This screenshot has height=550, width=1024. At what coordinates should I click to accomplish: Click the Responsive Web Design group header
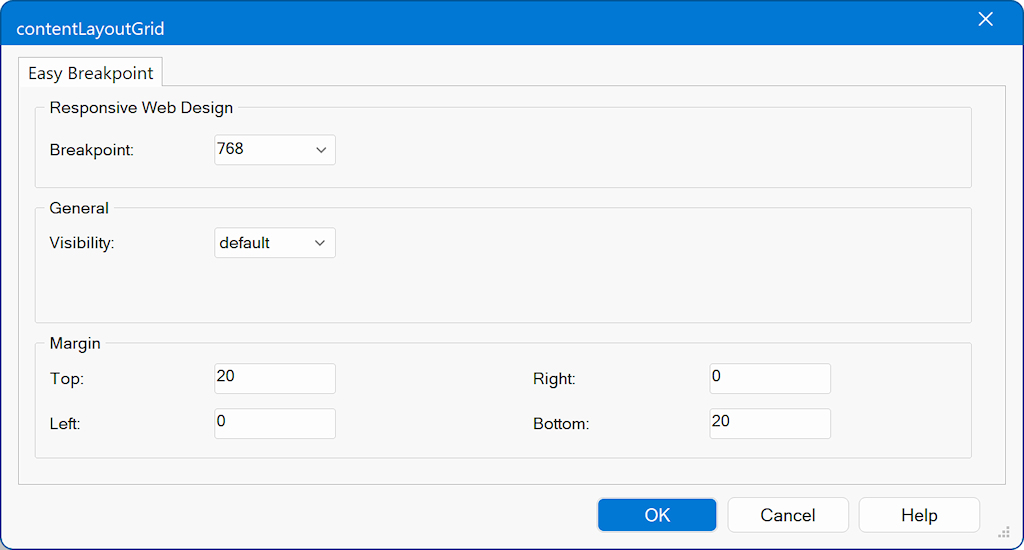click(141, 108)
